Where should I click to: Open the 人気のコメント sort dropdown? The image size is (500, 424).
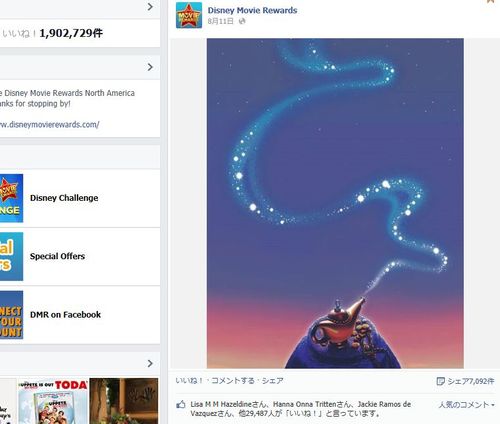point(467,405)
